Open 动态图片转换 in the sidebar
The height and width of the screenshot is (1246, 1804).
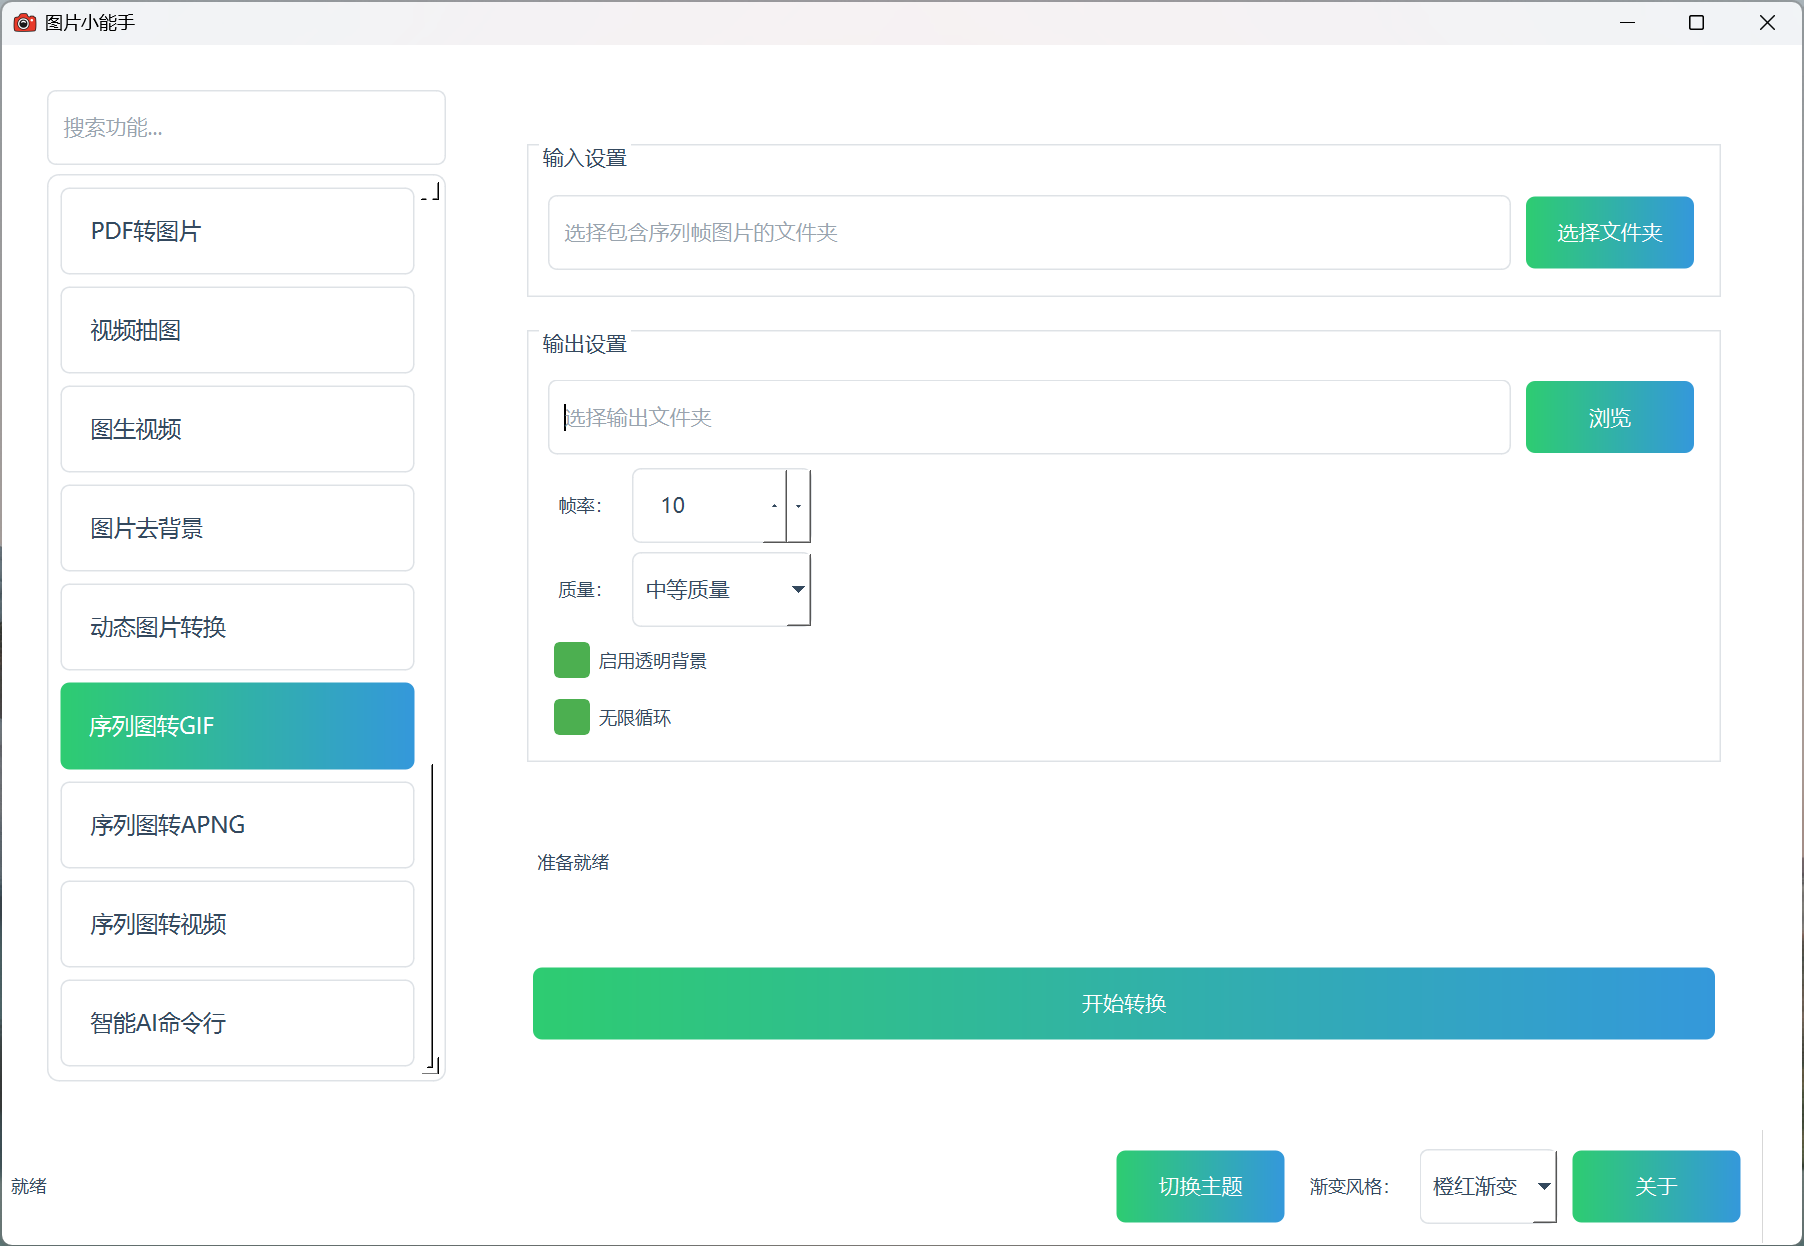pyautogui.click(x=237, y=627)
